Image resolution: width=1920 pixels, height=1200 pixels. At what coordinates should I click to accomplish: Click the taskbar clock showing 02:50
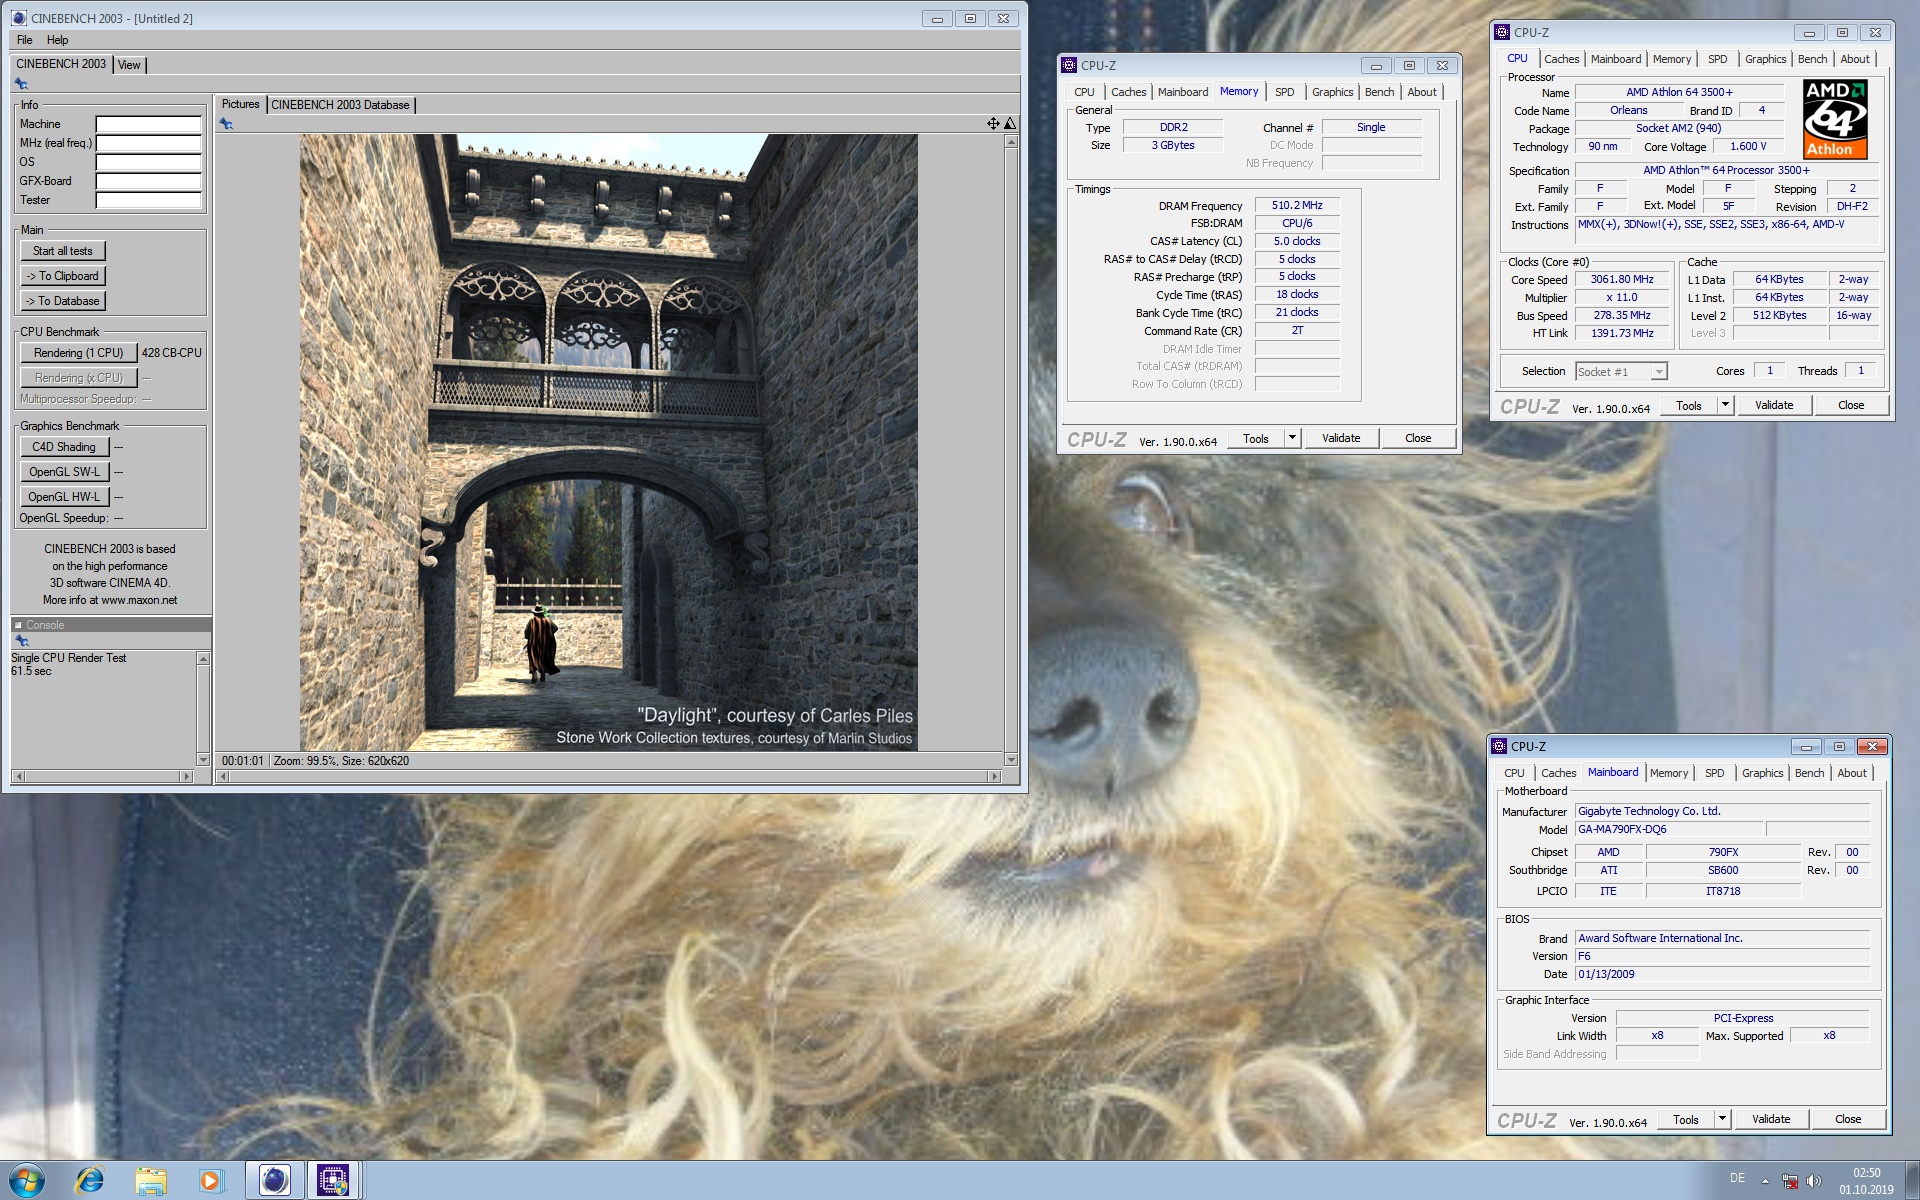coord(1866,1173)
